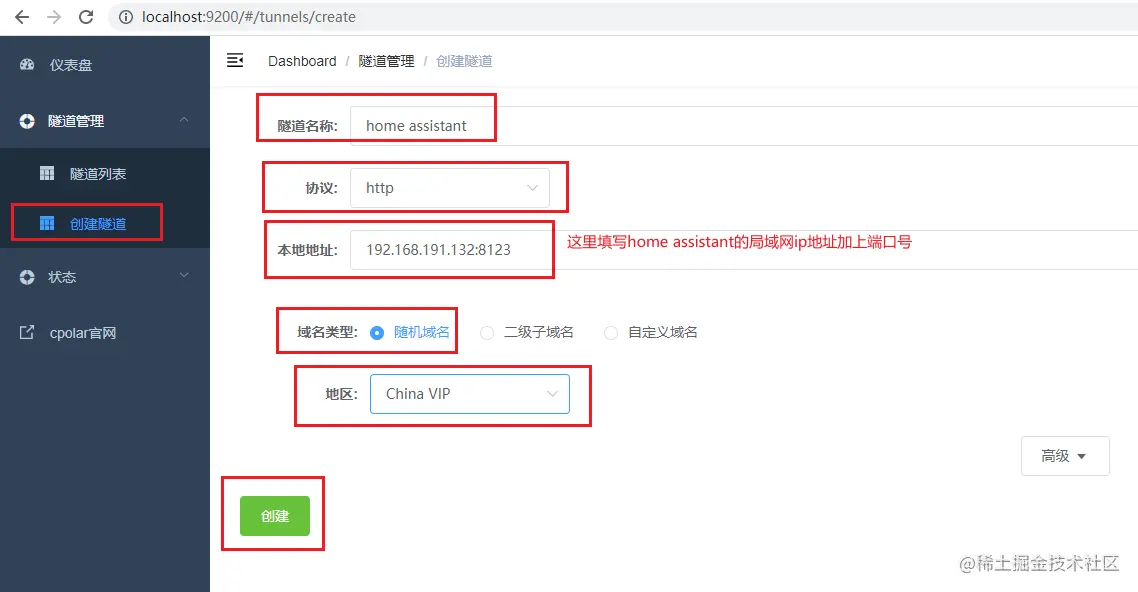
Task: Click the green 创建 button
Action: point(275,516)
